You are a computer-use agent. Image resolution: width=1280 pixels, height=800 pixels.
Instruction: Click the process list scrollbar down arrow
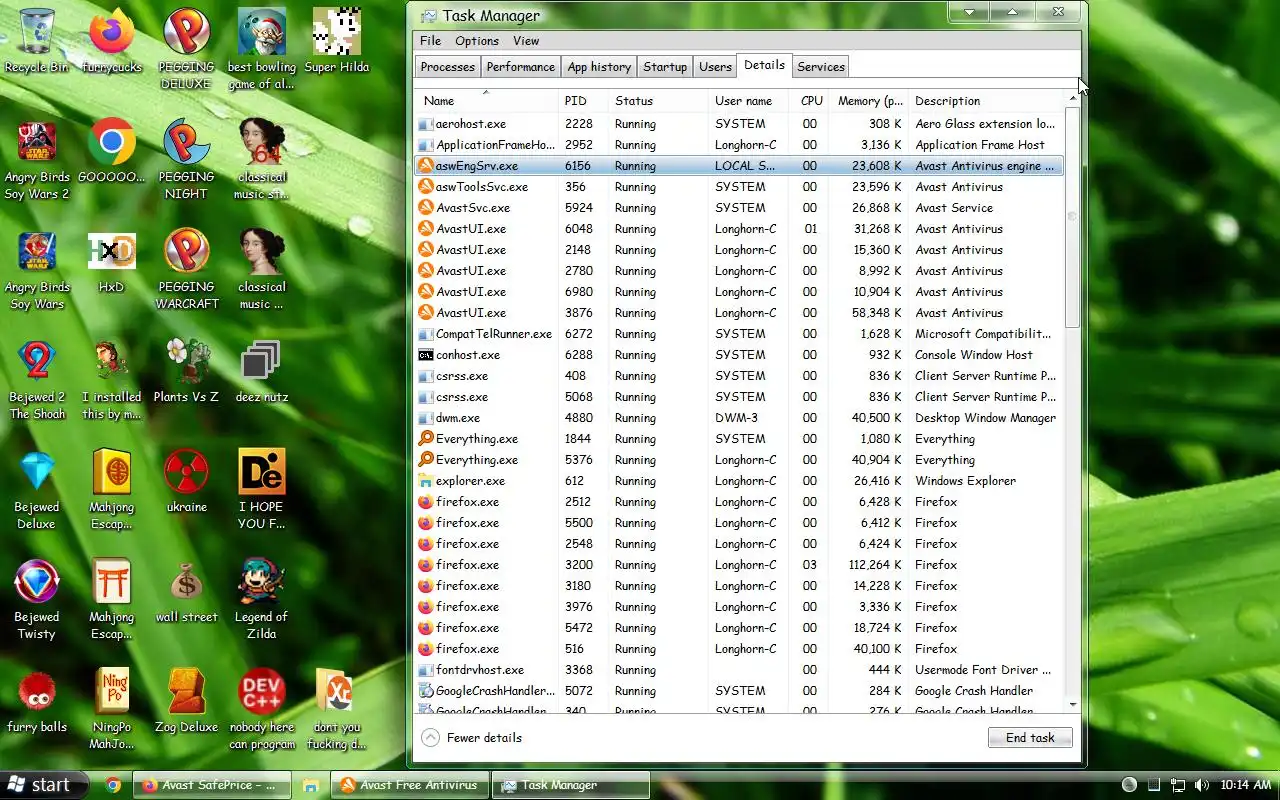[1073, 705]
